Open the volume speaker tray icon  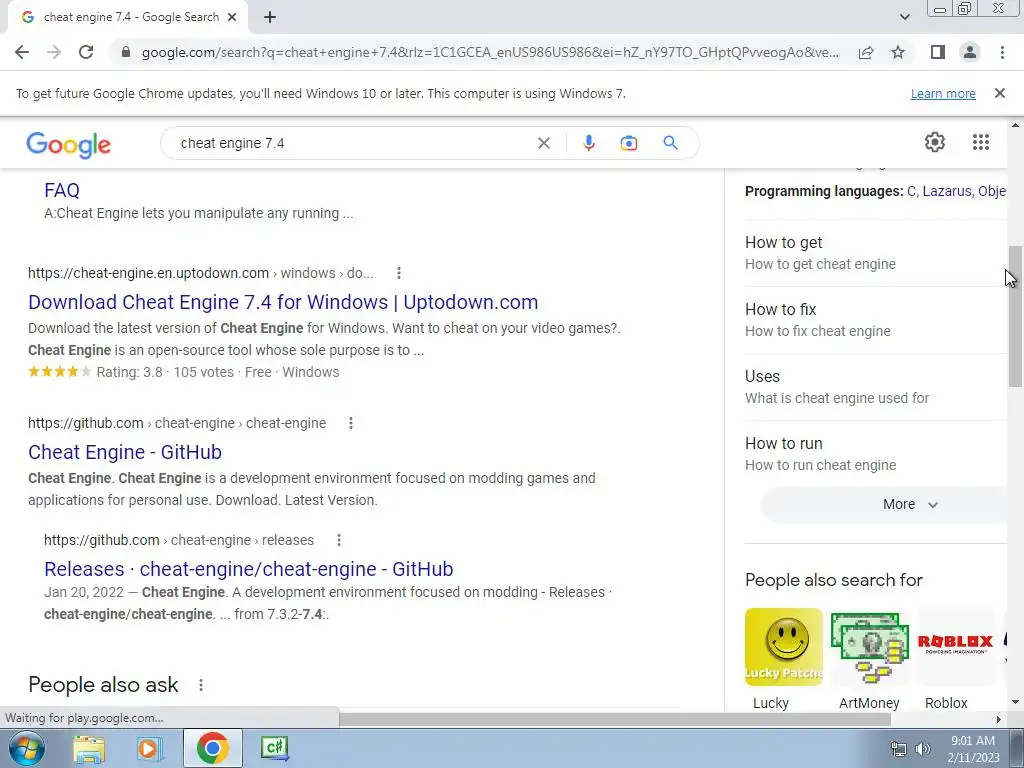point(923,749)
